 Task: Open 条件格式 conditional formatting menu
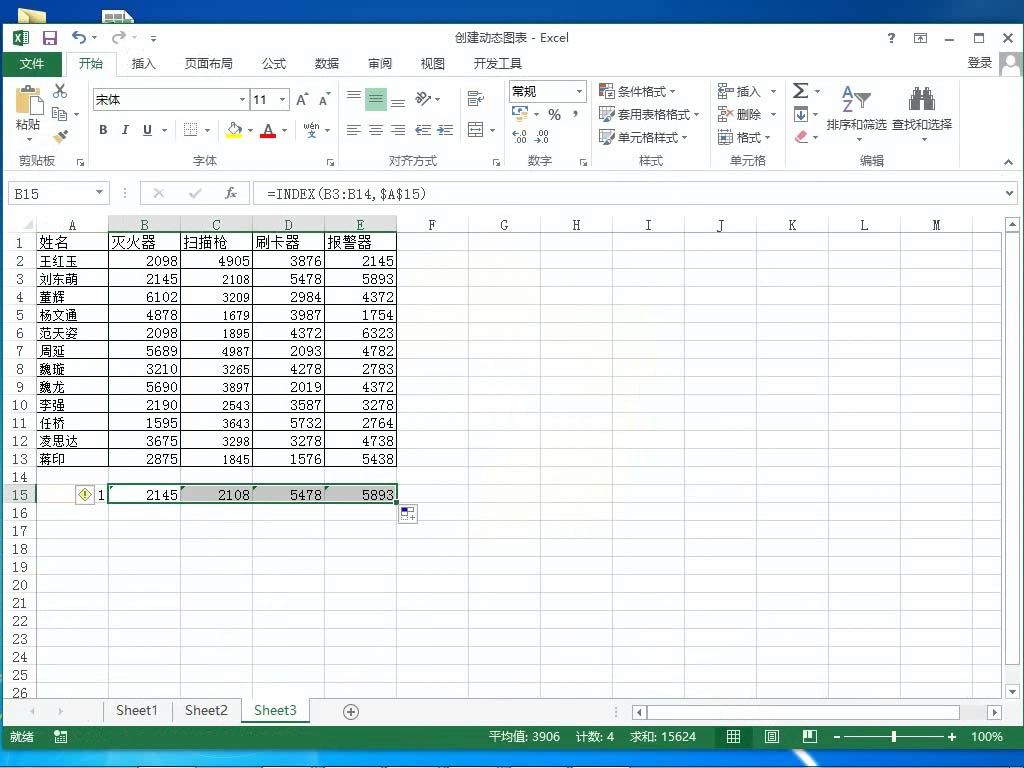point(637,91)
